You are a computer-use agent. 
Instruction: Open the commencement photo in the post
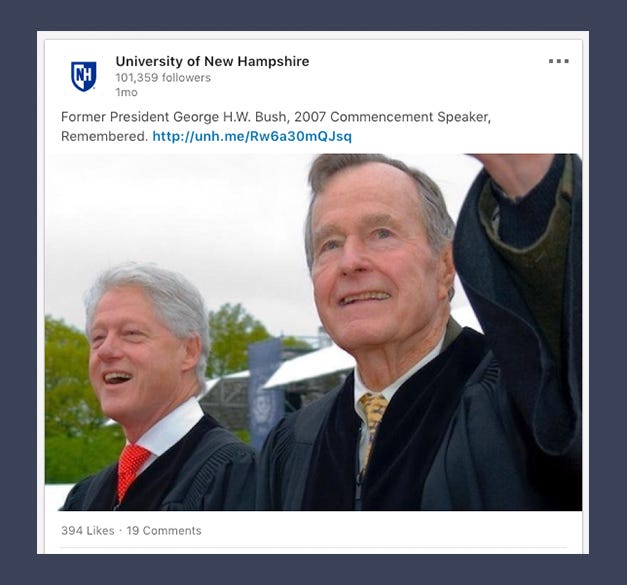(x=312, y=332)
